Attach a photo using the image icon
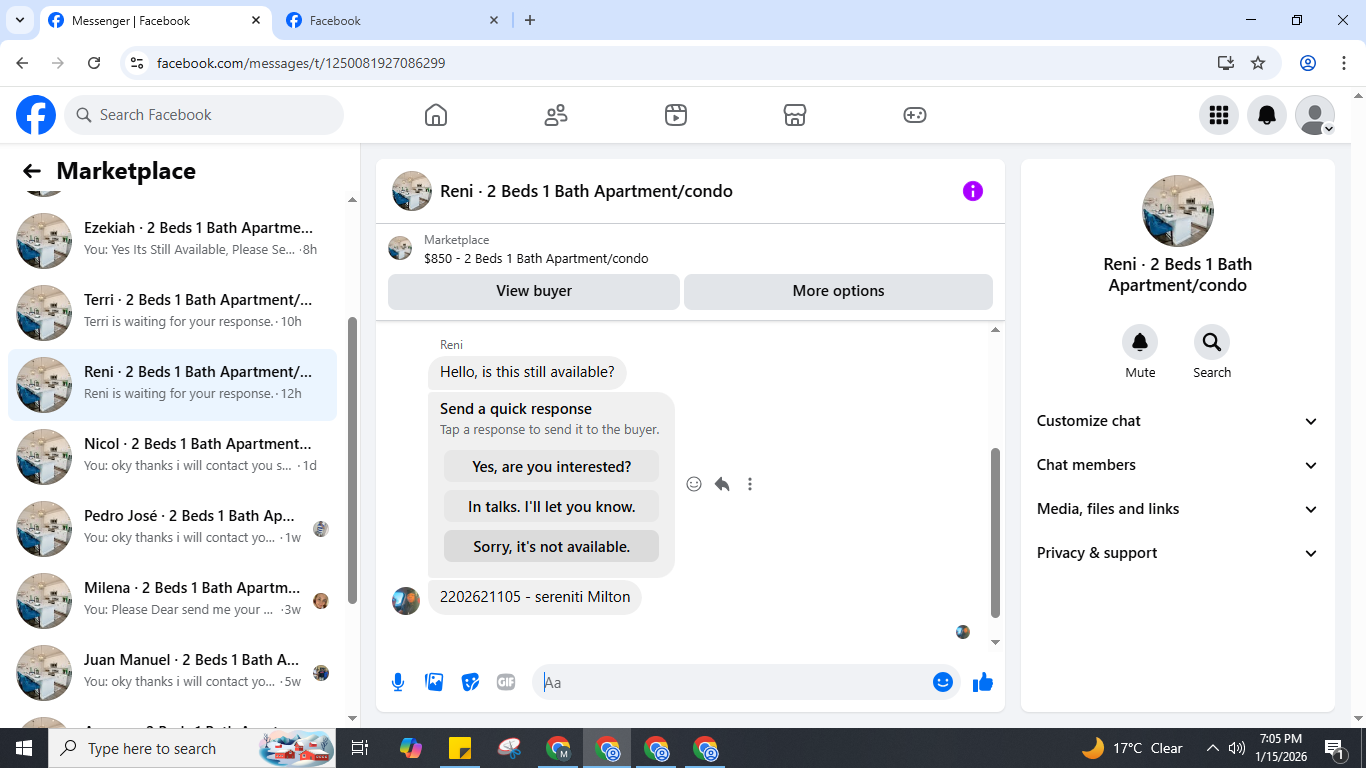The width and height of the screenshot is (1366, 768). 434,682
